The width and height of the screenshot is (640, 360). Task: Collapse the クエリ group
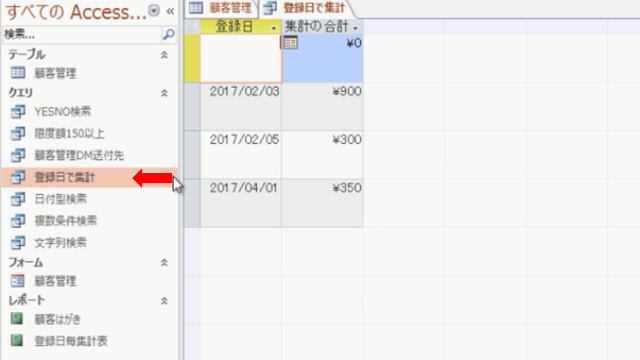click(x=164, y=93)
